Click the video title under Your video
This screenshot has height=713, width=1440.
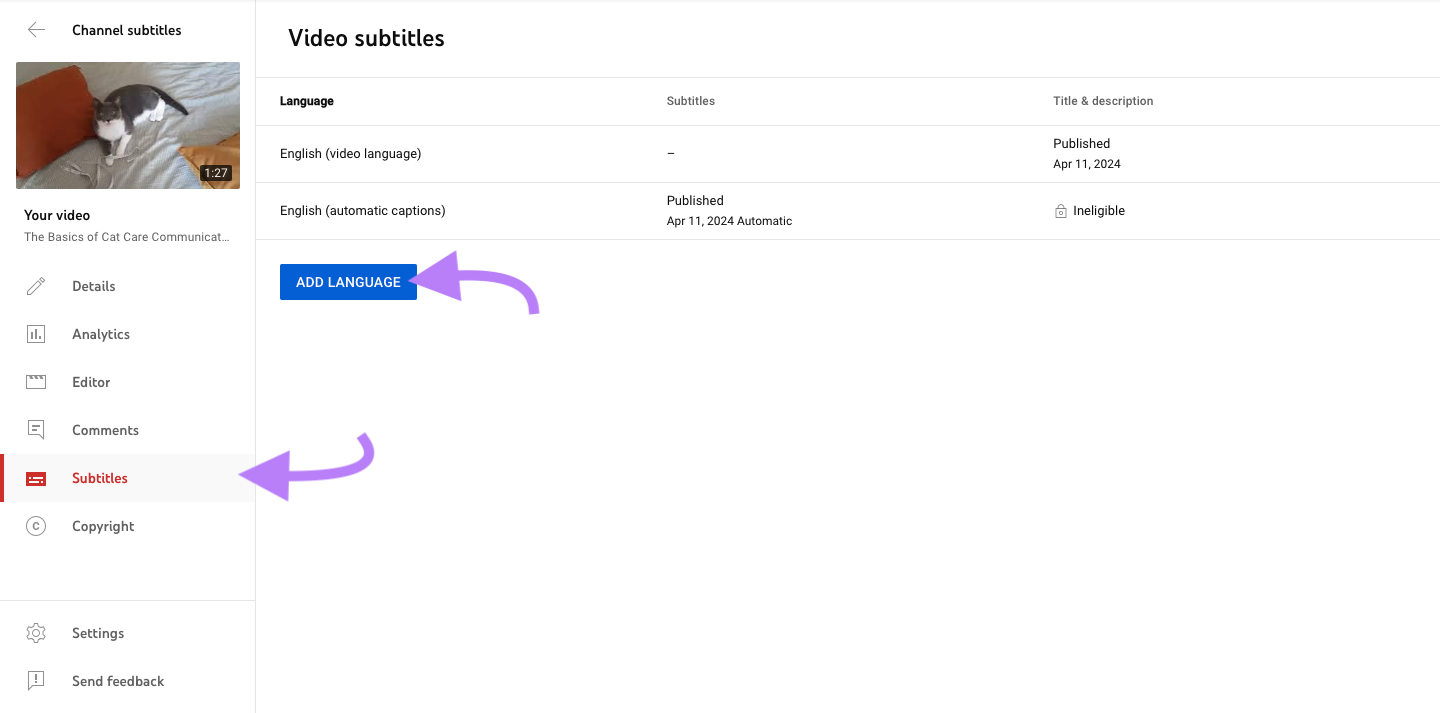pyautogui.click(x=127, y=236)
